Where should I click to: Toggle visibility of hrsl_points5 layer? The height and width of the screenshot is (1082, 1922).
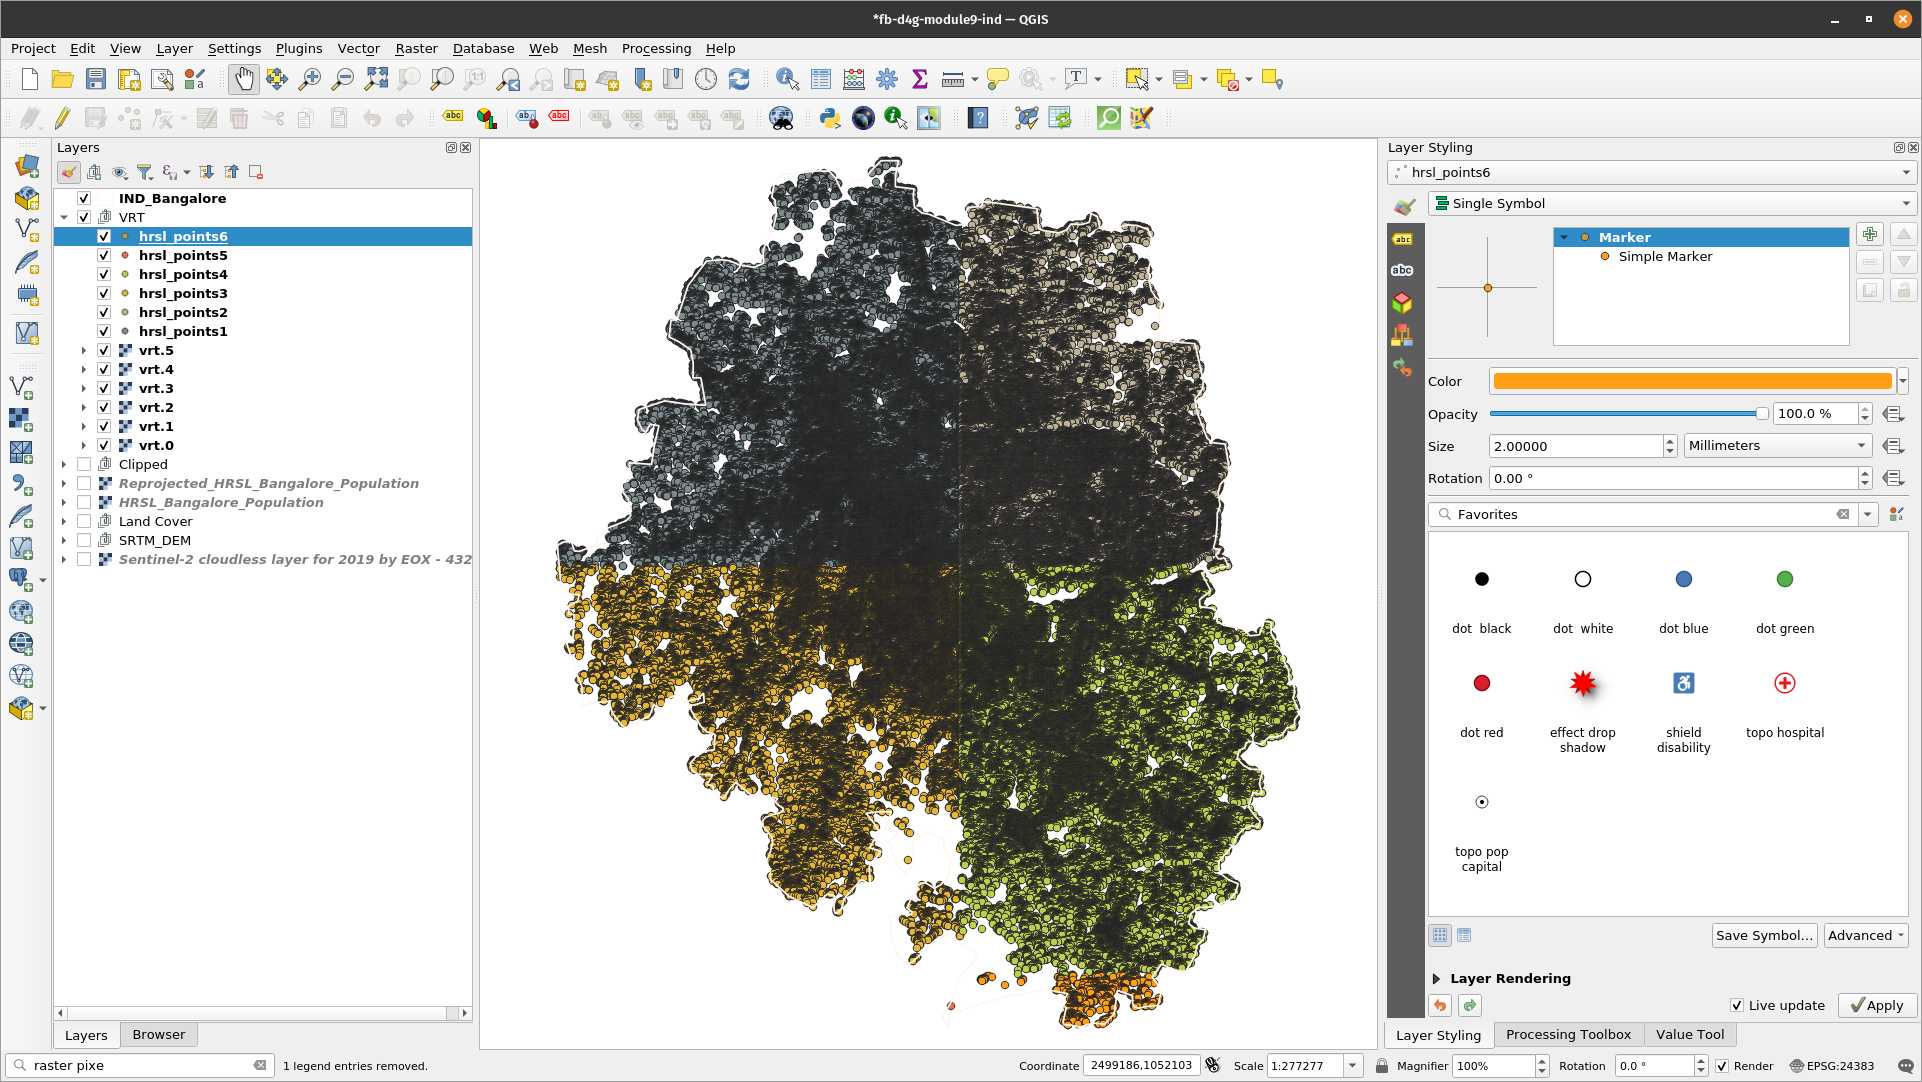click(x=104, y=255)
